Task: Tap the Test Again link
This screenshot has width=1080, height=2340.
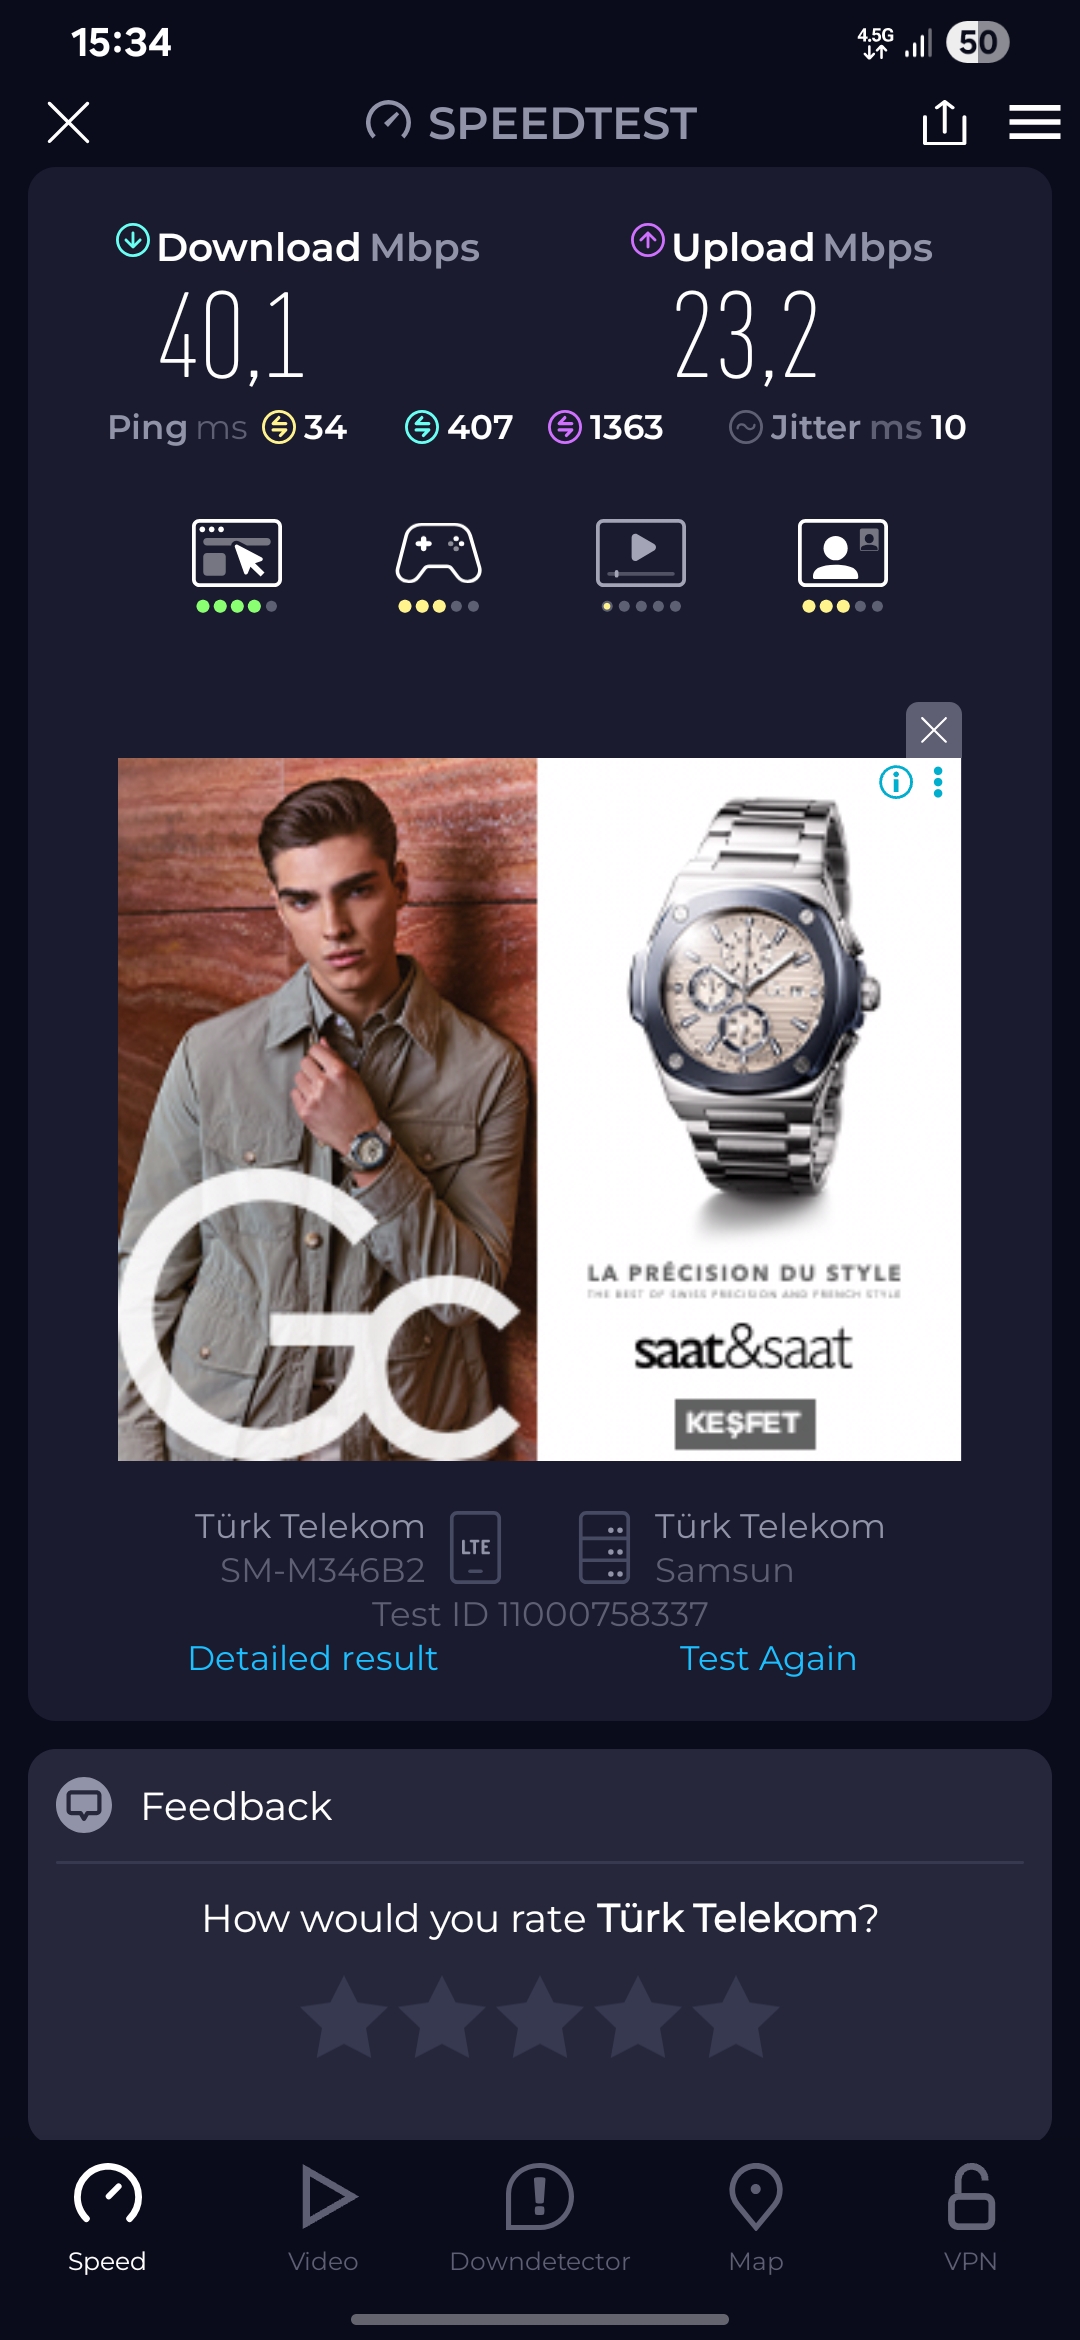Action: (768, 1658)
